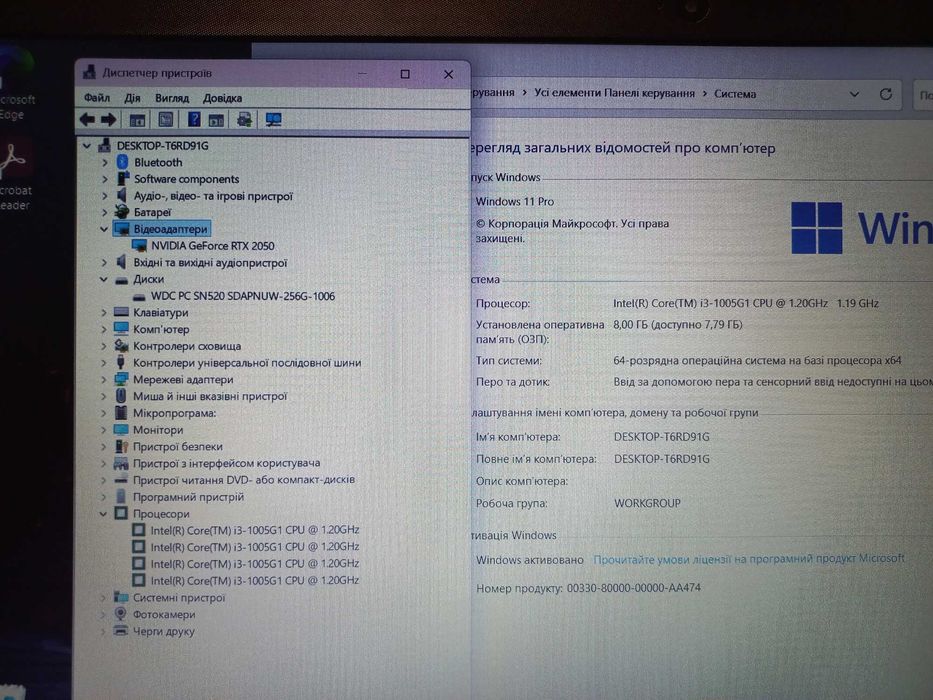This screenshot has height=700, width=933.
Task: Expand the Bluetooth category
Action: [x=105, y=162]
